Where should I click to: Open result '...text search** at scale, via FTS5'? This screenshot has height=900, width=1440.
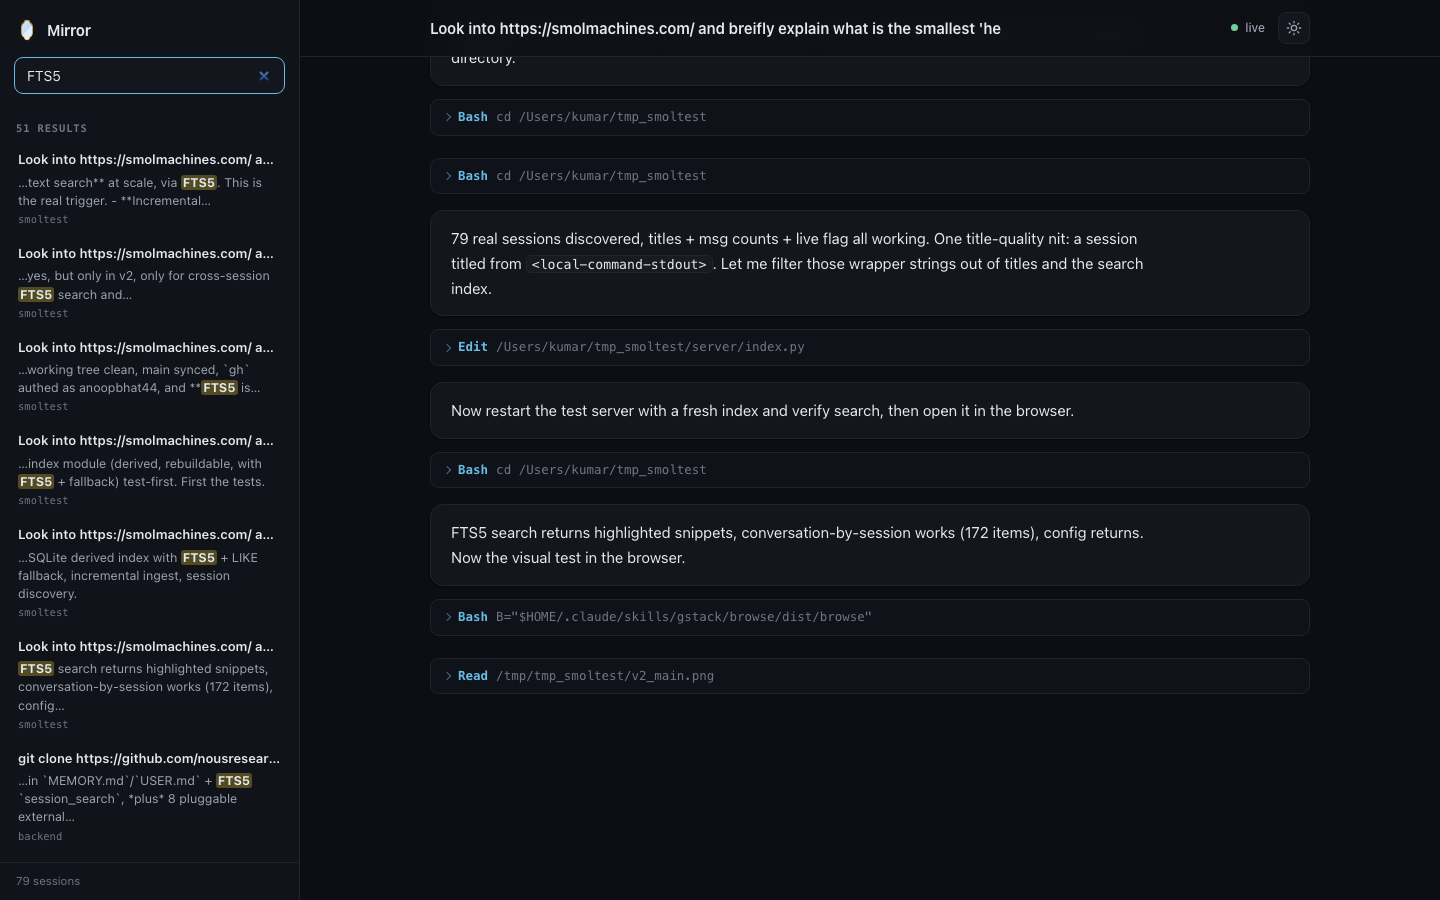[x=149, y=188]
